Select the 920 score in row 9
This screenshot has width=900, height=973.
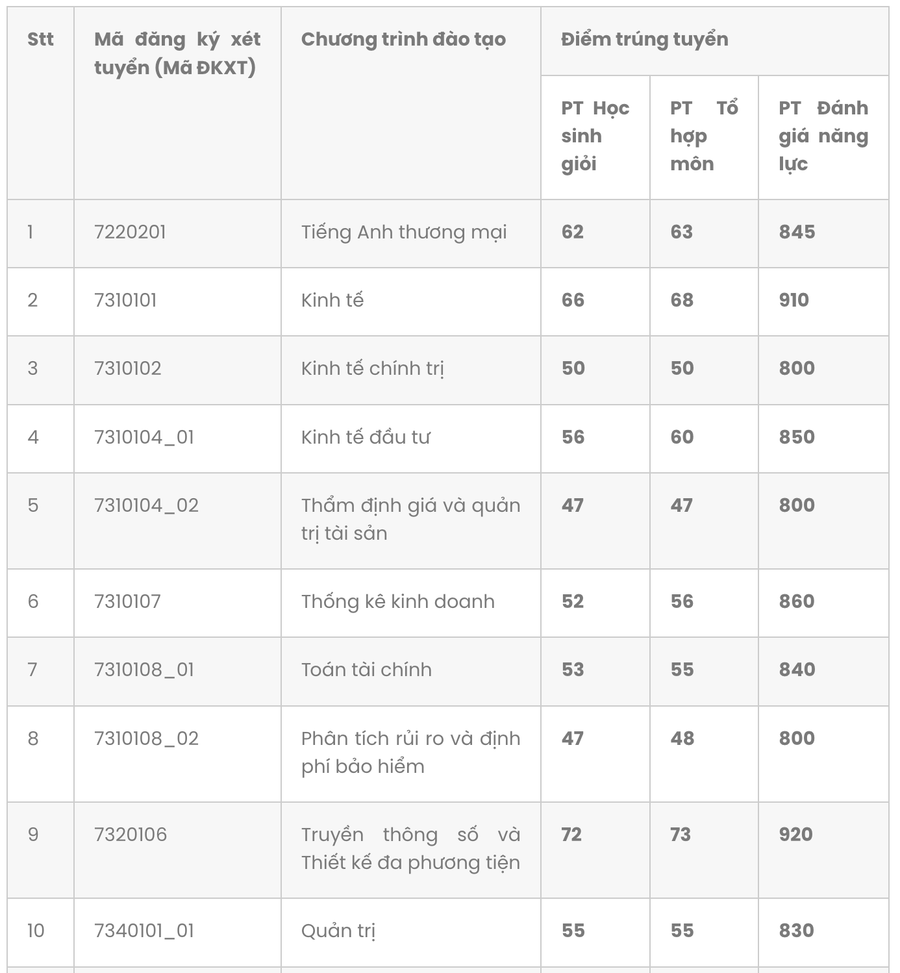coord(796,834)
